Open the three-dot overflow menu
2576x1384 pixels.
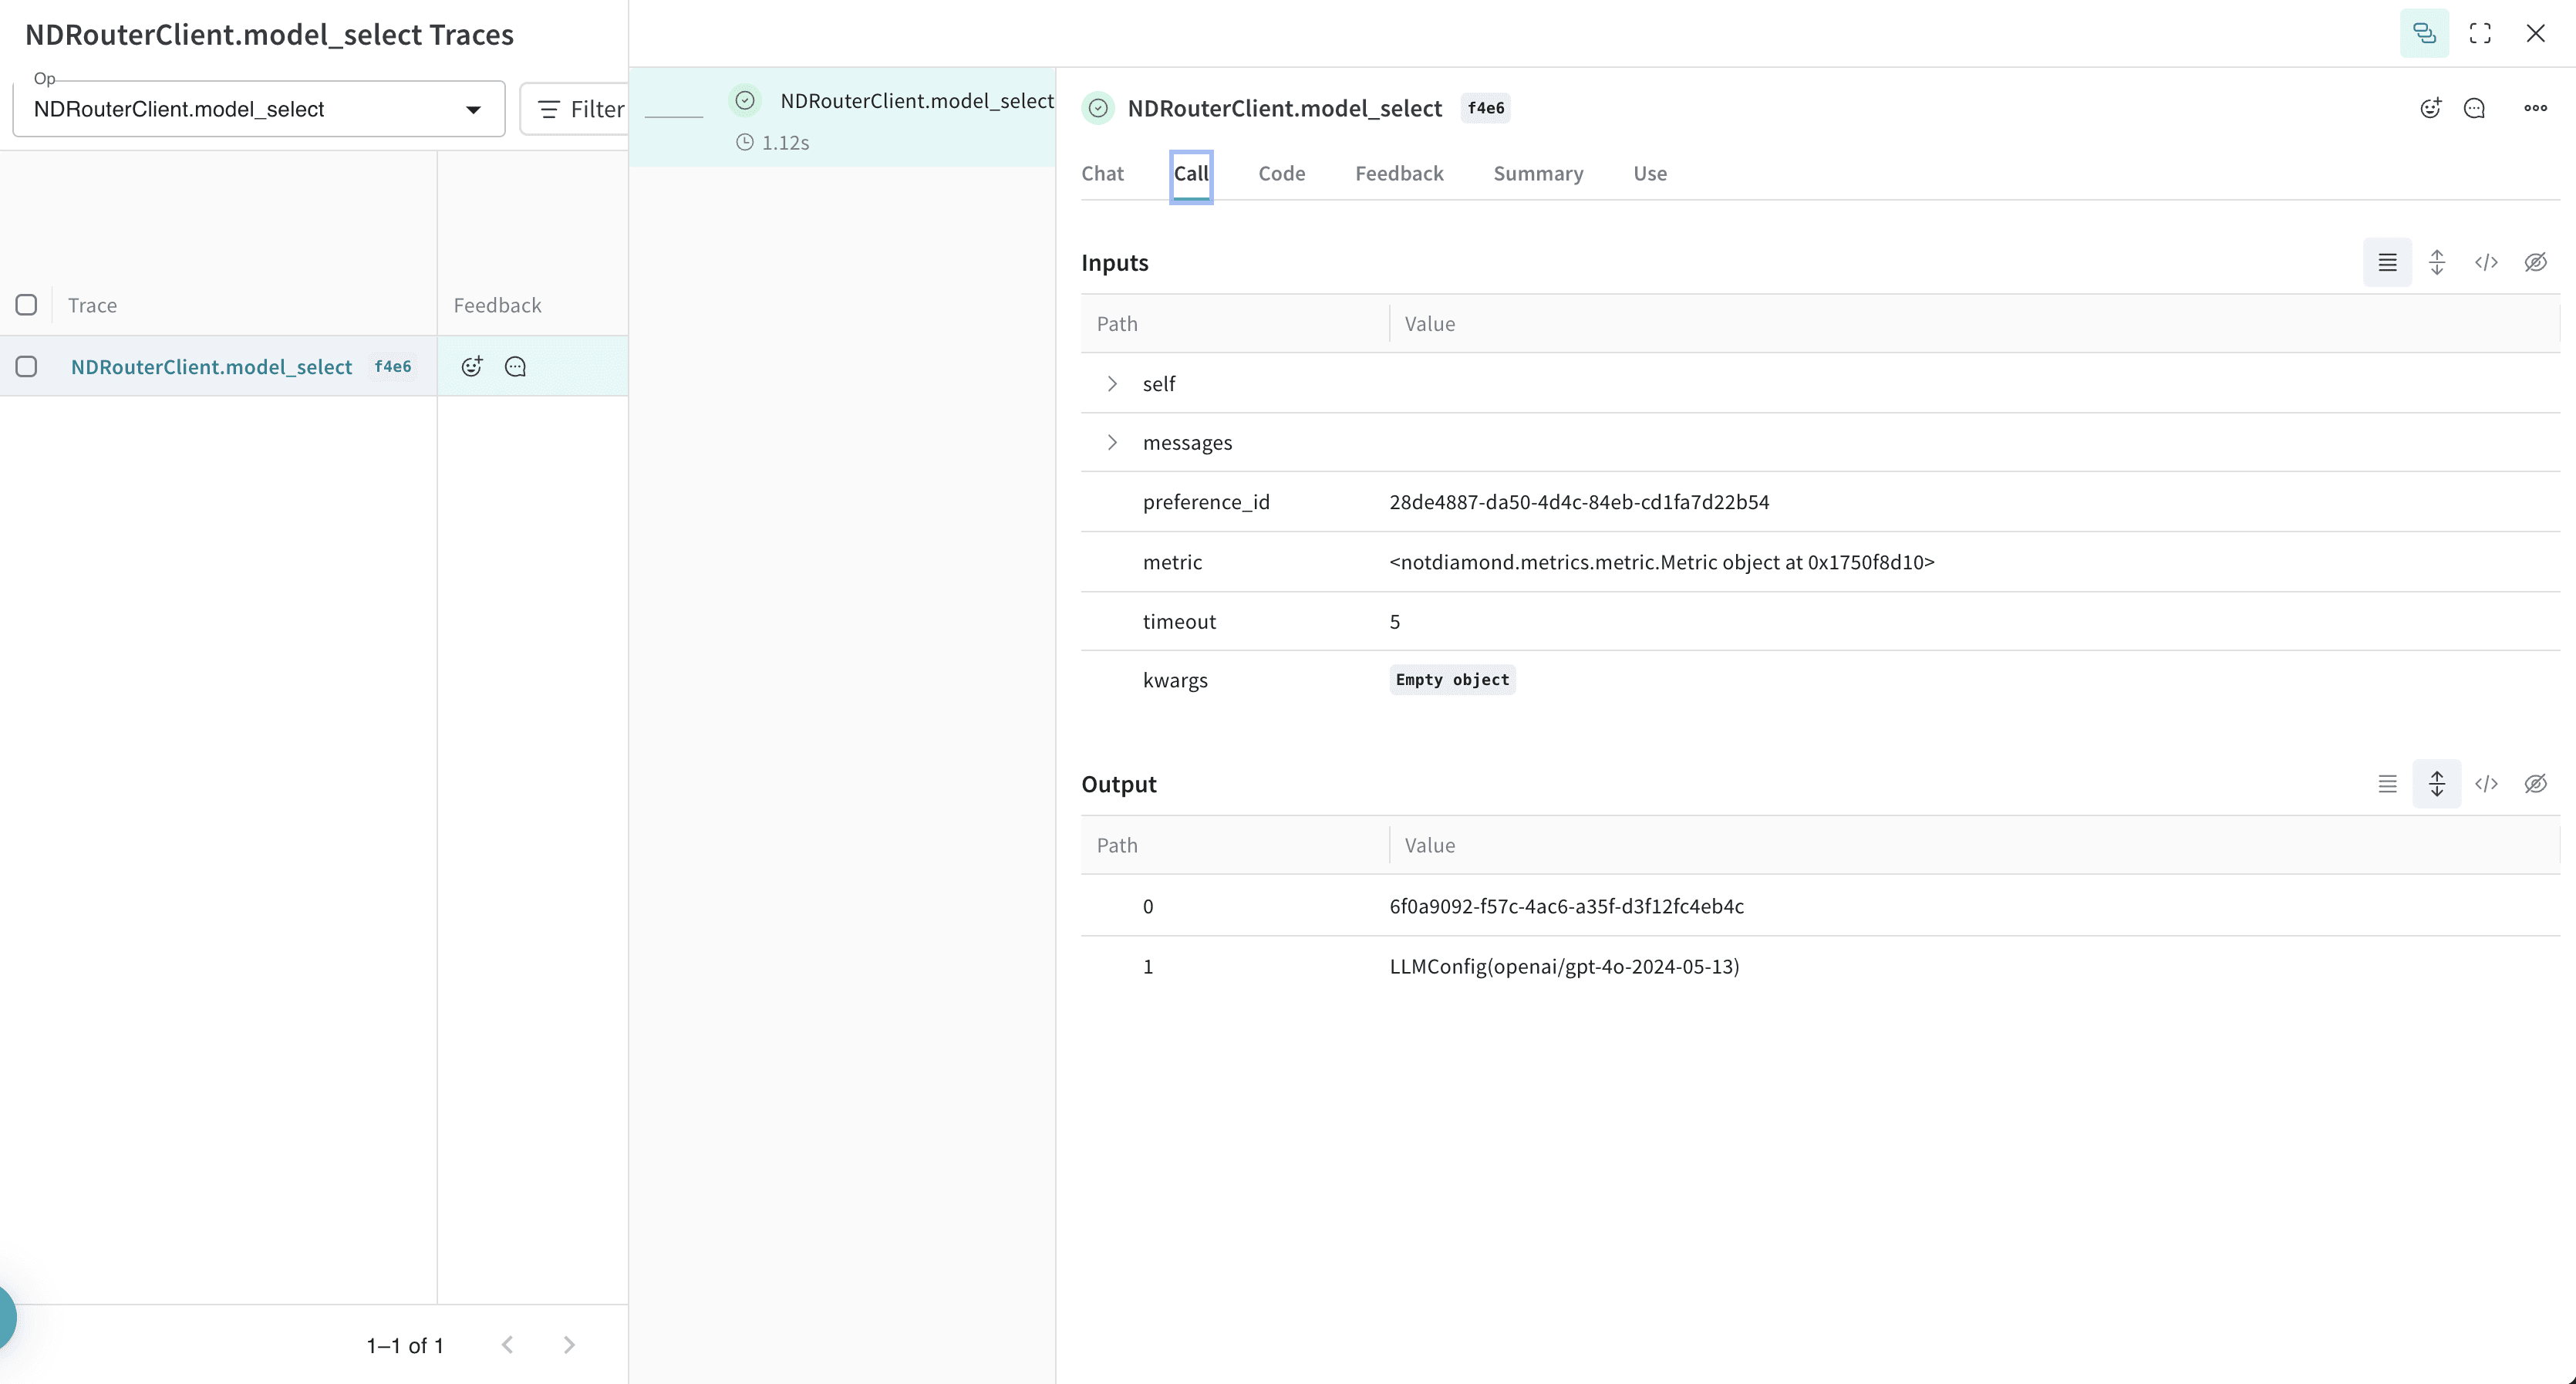coord(2535,108)
